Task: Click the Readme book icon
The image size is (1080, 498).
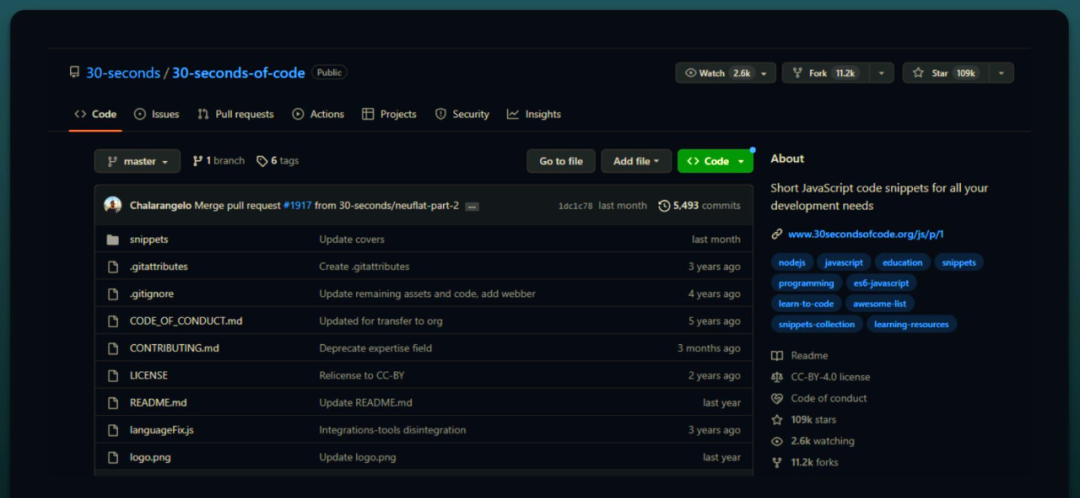Action: (x=777, y=356)
